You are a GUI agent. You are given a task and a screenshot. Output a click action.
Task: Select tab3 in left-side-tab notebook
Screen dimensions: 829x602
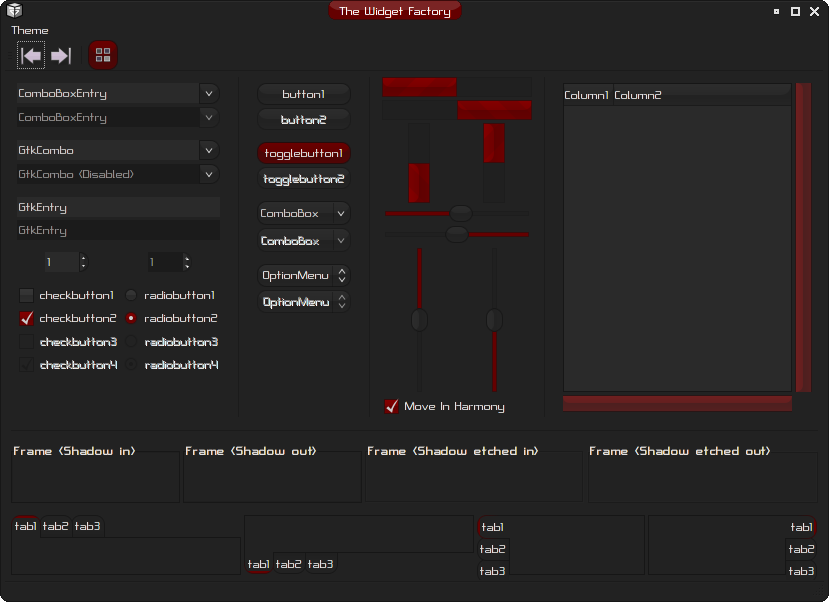point(492,571)
